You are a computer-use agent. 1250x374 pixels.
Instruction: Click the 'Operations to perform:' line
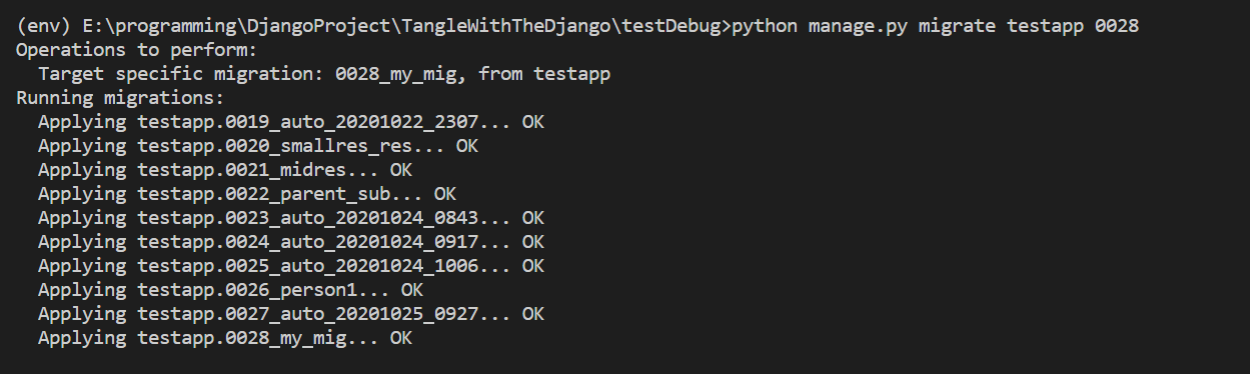(x=121, y=50)
